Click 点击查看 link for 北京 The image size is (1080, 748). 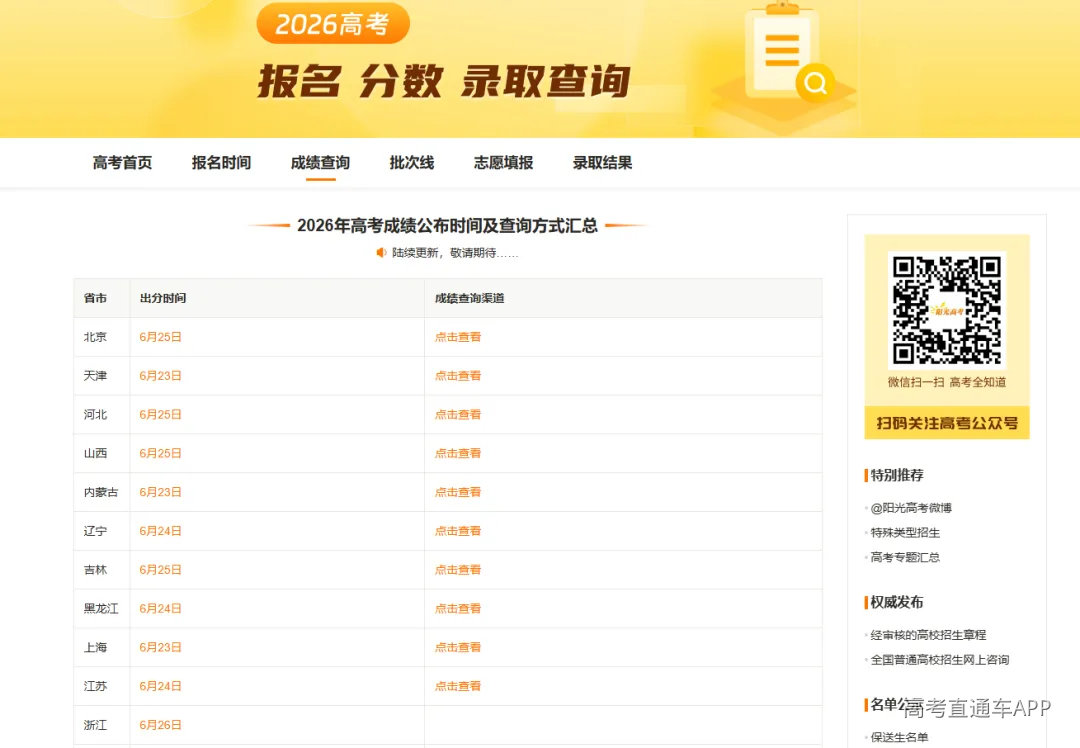coord(458,337)
